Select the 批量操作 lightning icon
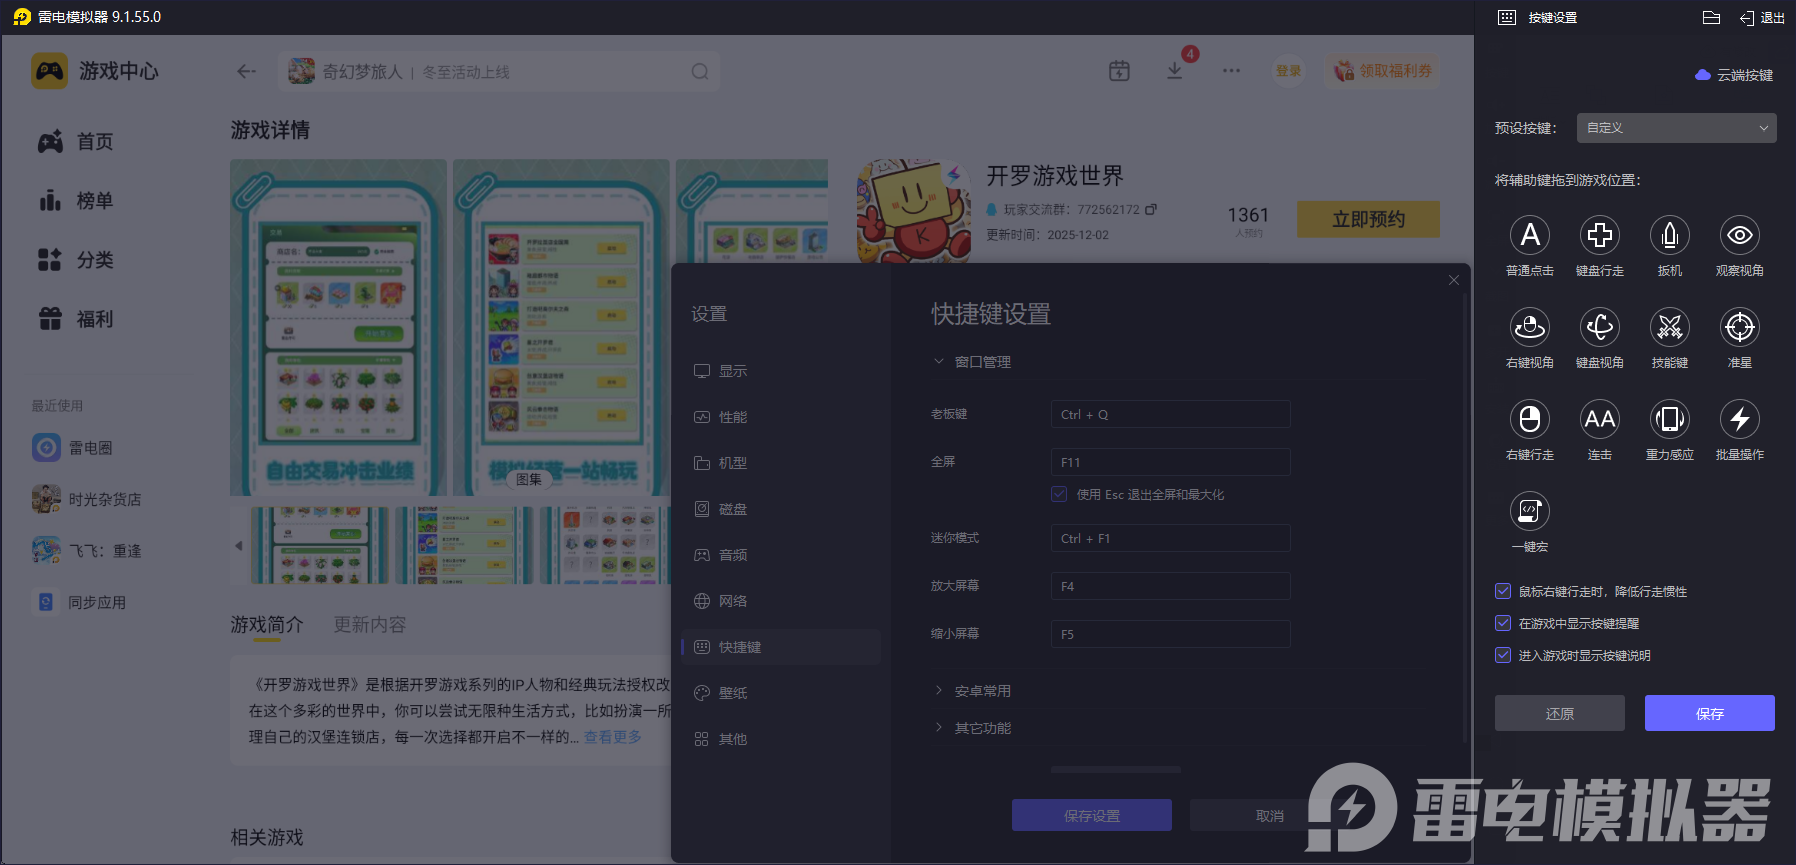Viewport: 1796px width, 865px height. click(x=1740, y=419)
